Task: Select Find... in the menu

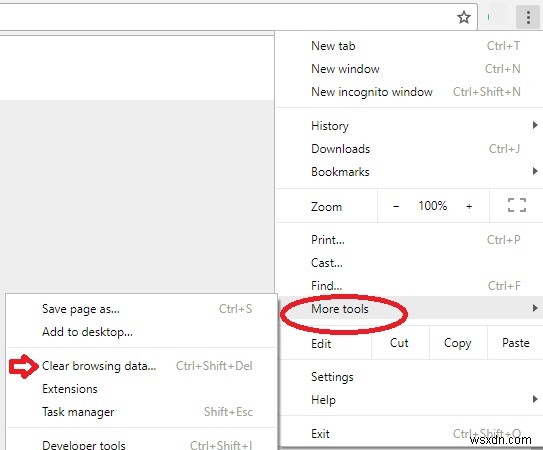Action: 410,286
